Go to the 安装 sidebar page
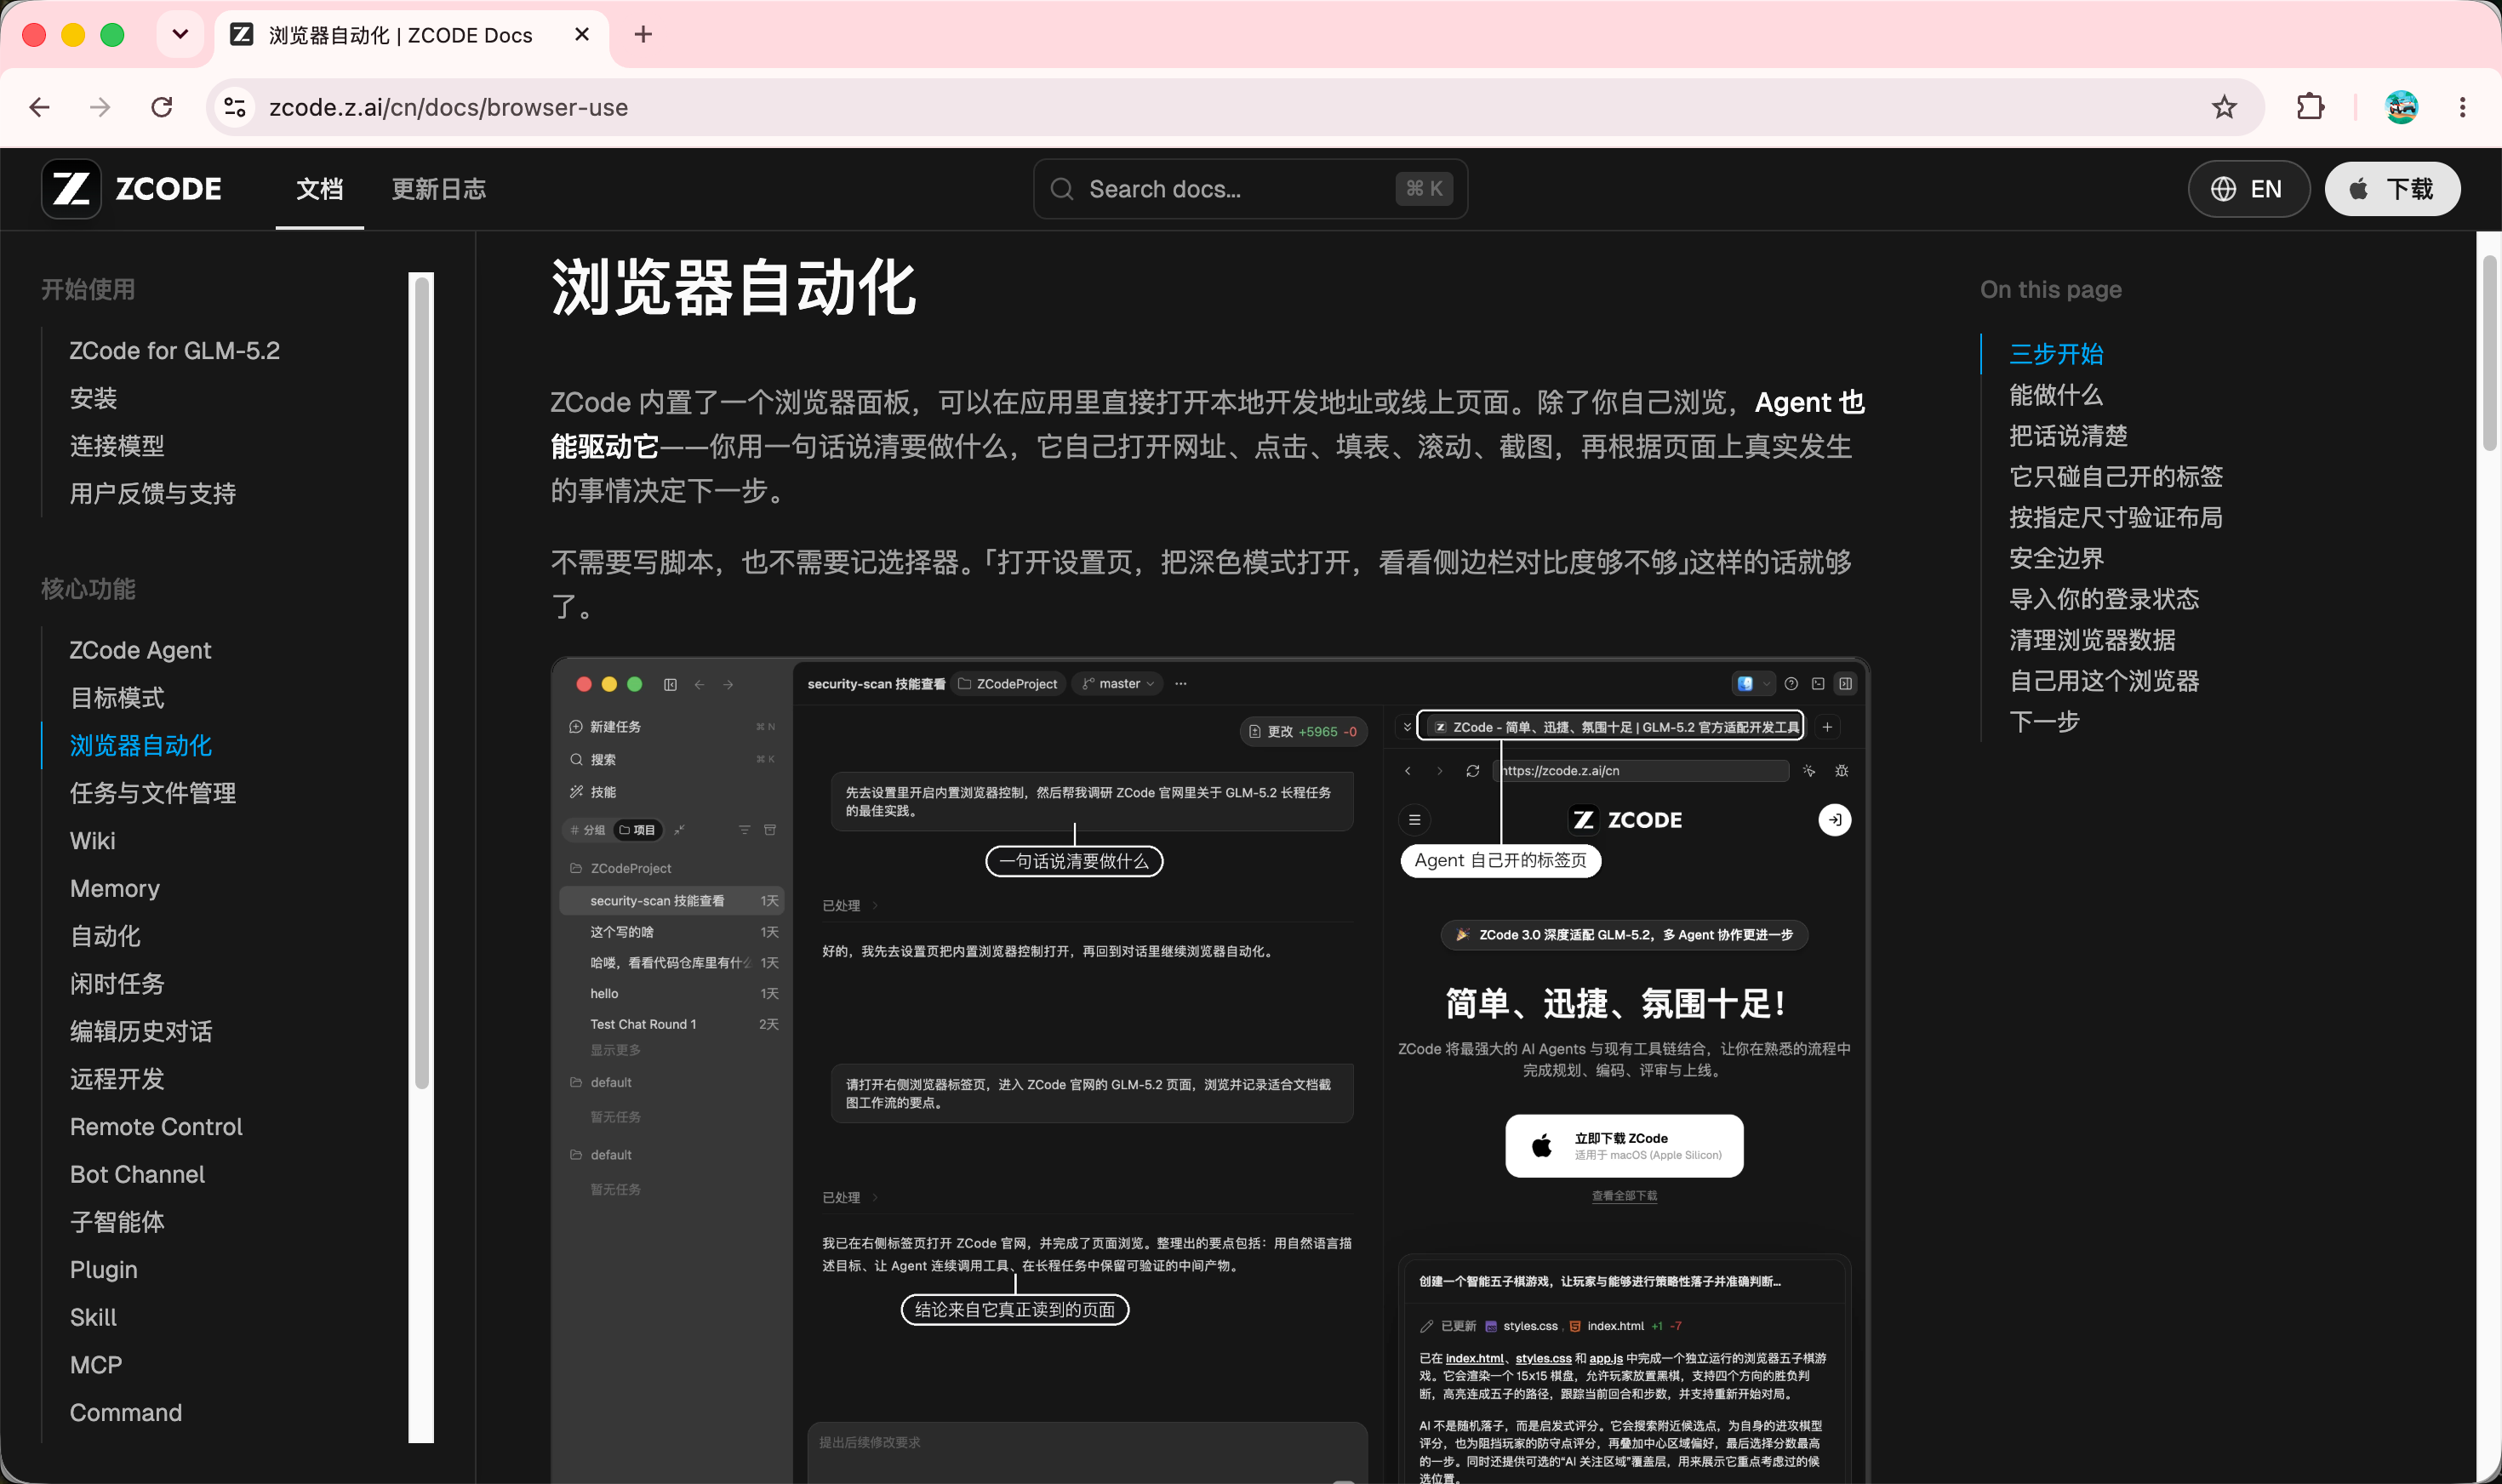This screenshot has width=2502, height=1484. (x=93, y=398)
